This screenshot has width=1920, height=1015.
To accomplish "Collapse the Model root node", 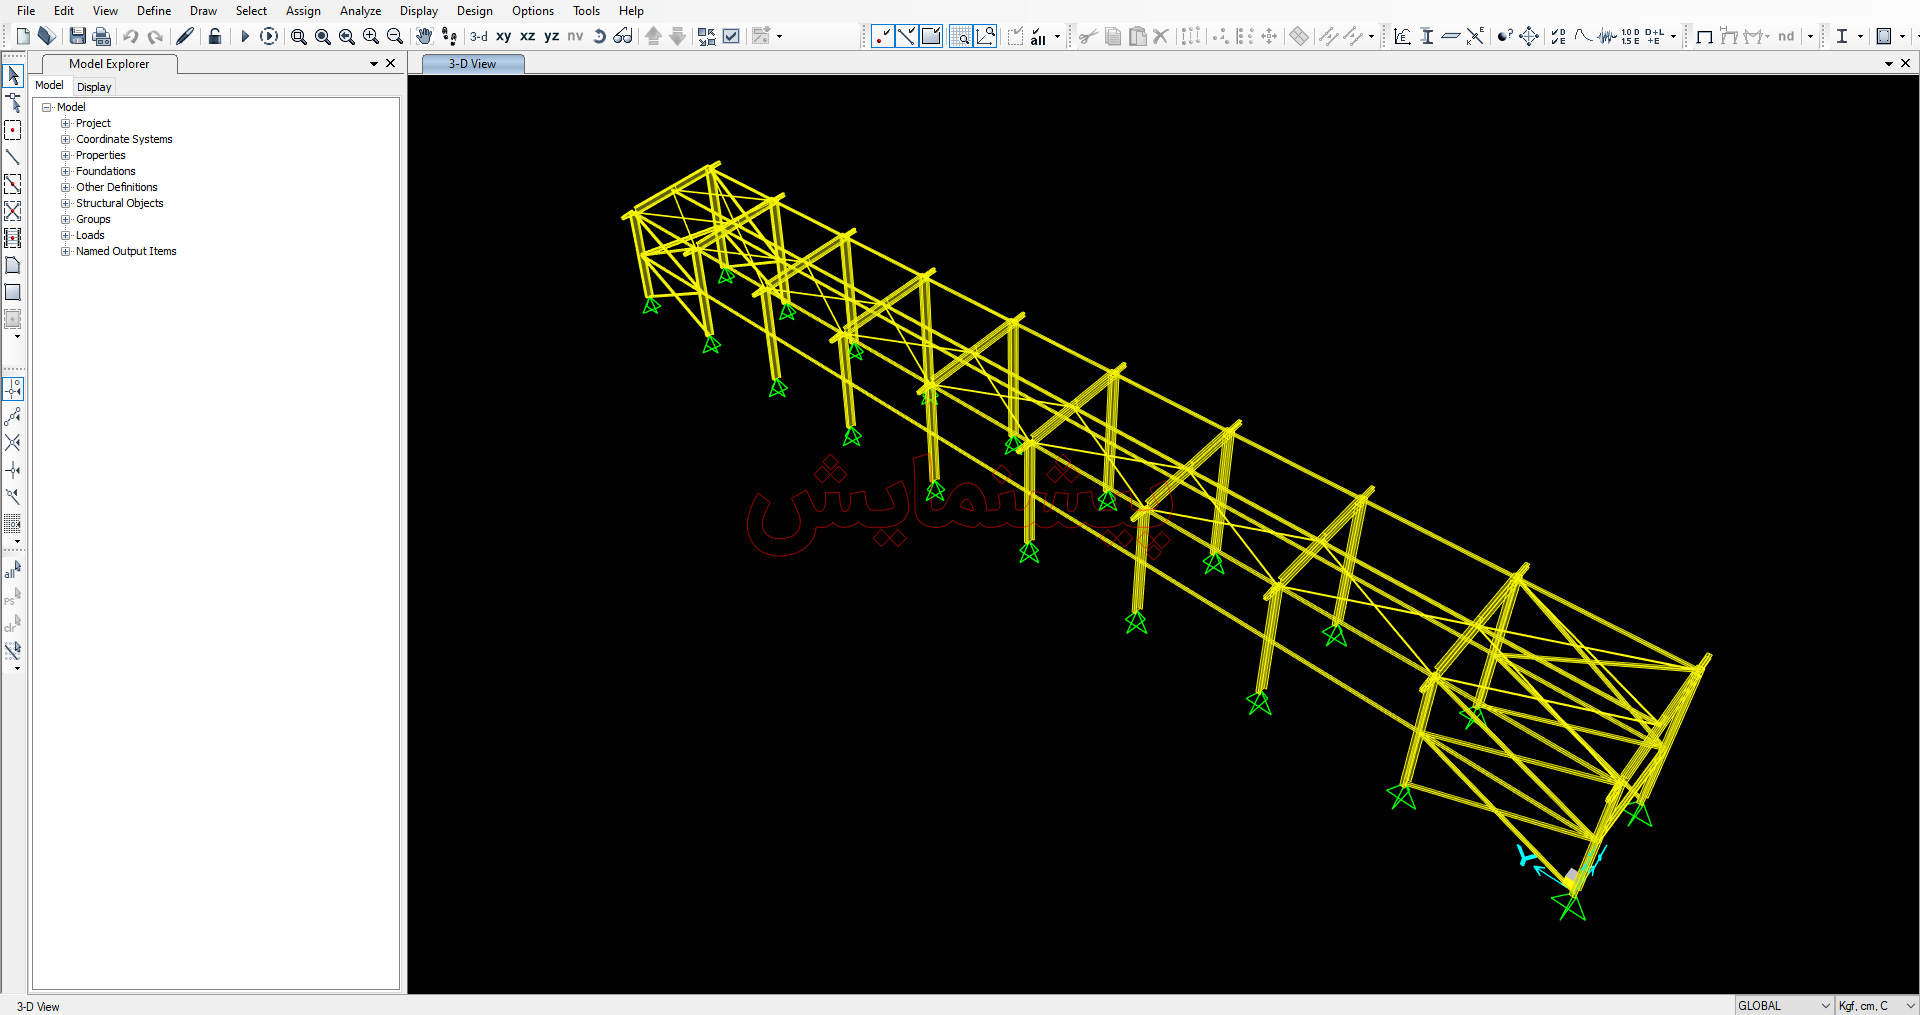I will pos(46,107).
